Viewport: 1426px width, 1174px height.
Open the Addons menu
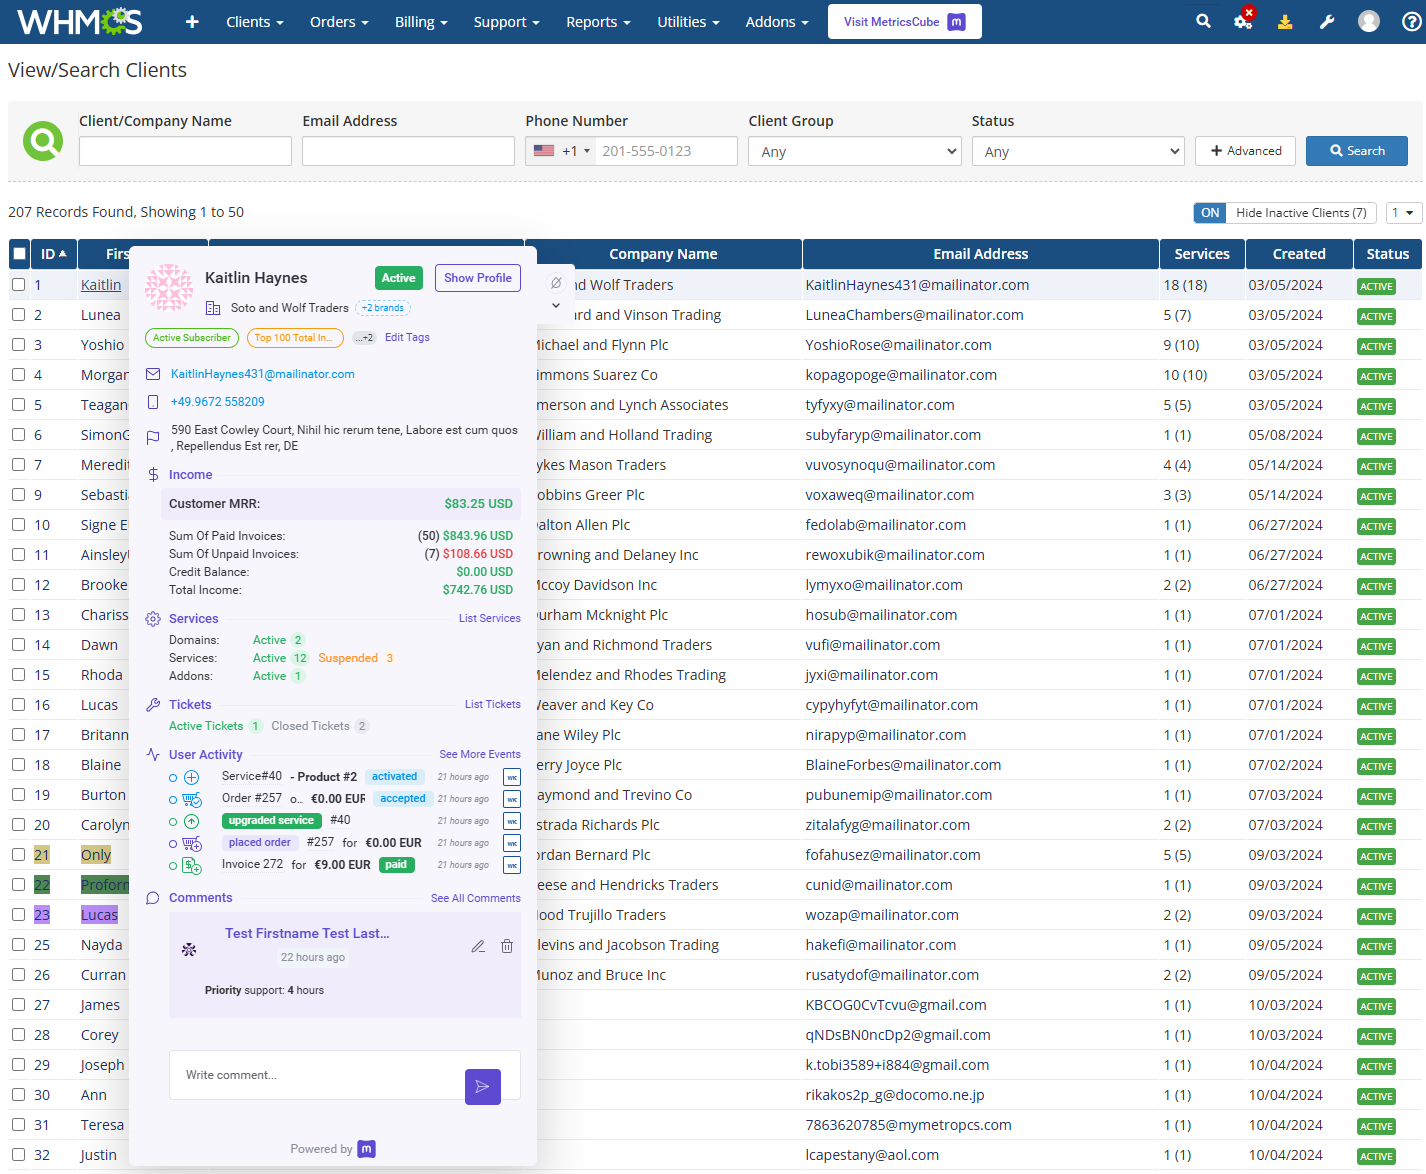pos(777,21)
